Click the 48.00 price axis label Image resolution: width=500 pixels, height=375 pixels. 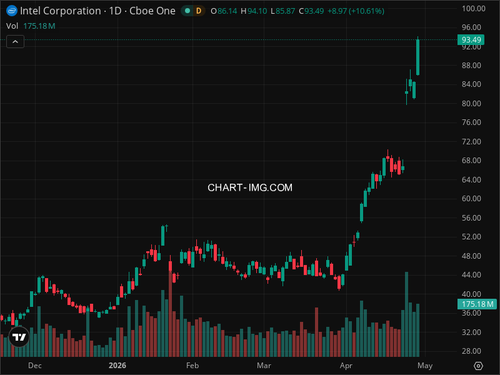pos(471,256)
